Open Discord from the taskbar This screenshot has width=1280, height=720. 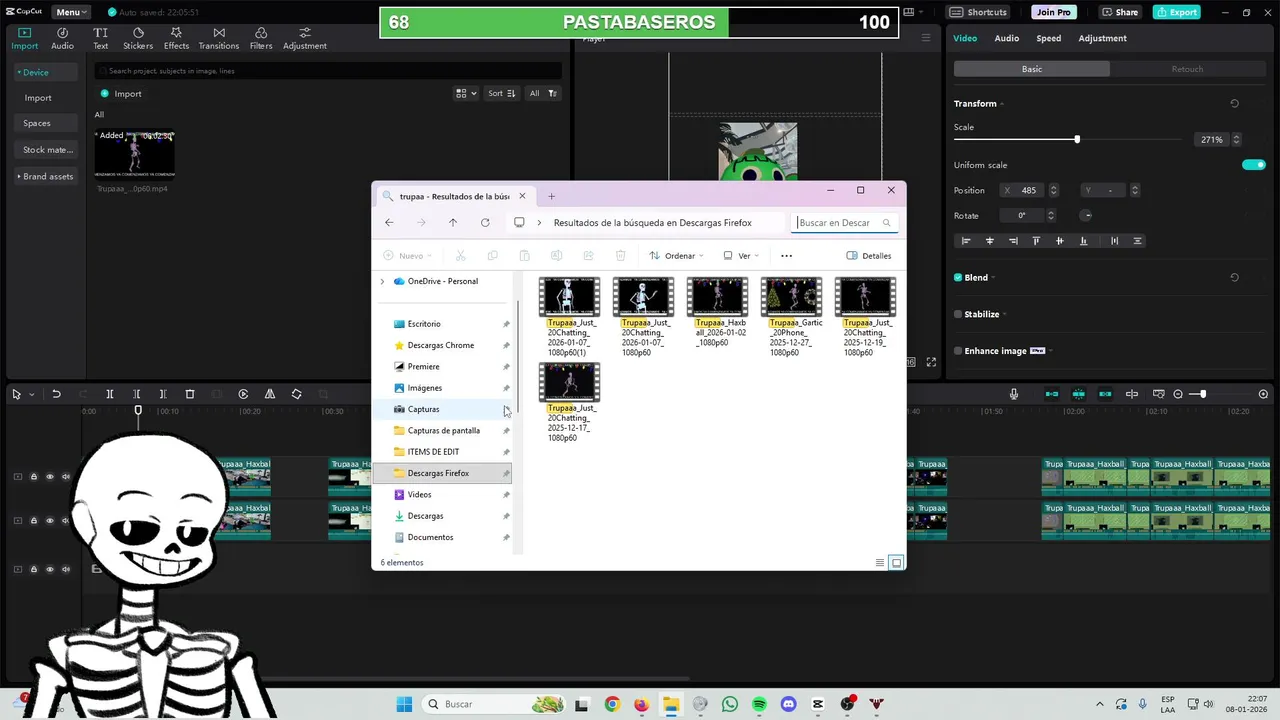(788, 704)
